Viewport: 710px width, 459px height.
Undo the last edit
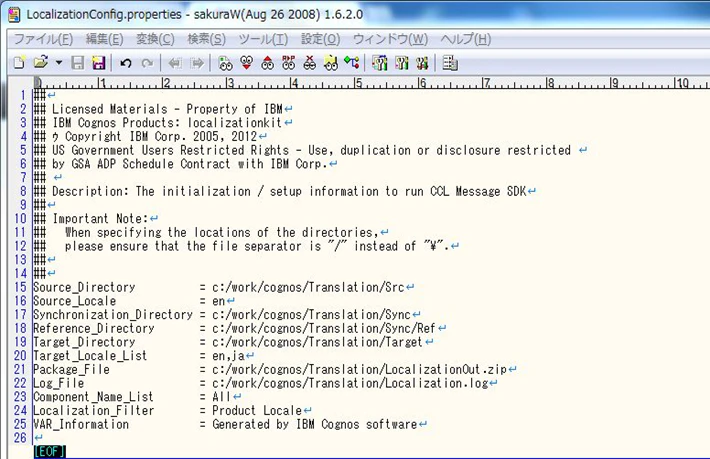pyautogui.click(x=126, y=63)
